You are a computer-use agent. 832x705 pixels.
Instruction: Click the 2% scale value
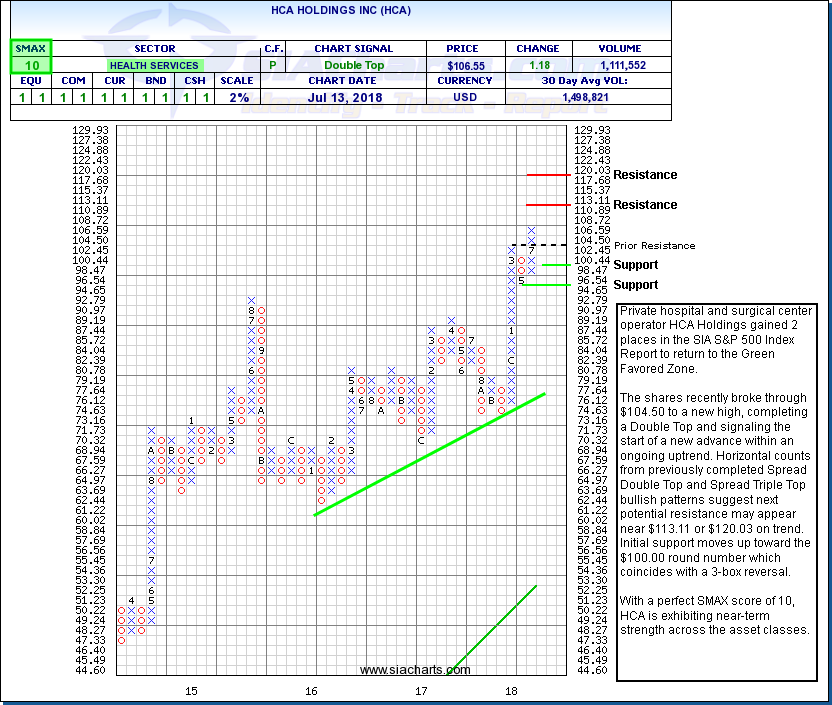pos(237,97)
